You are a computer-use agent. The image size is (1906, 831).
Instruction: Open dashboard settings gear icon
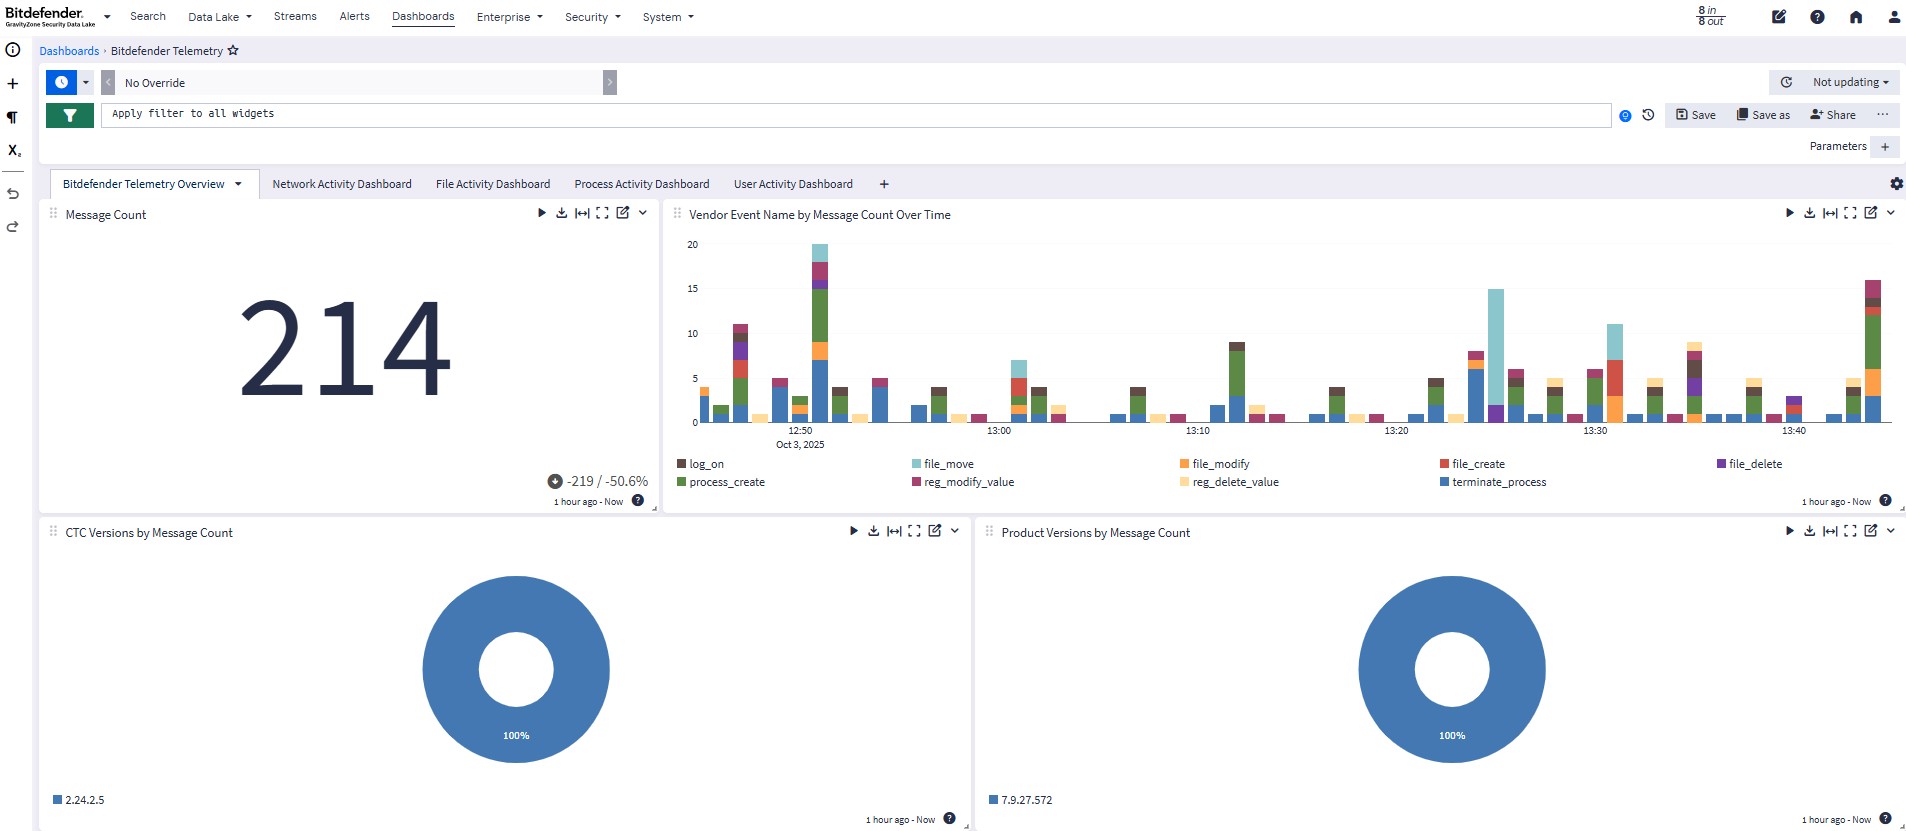click(1896, 184)
